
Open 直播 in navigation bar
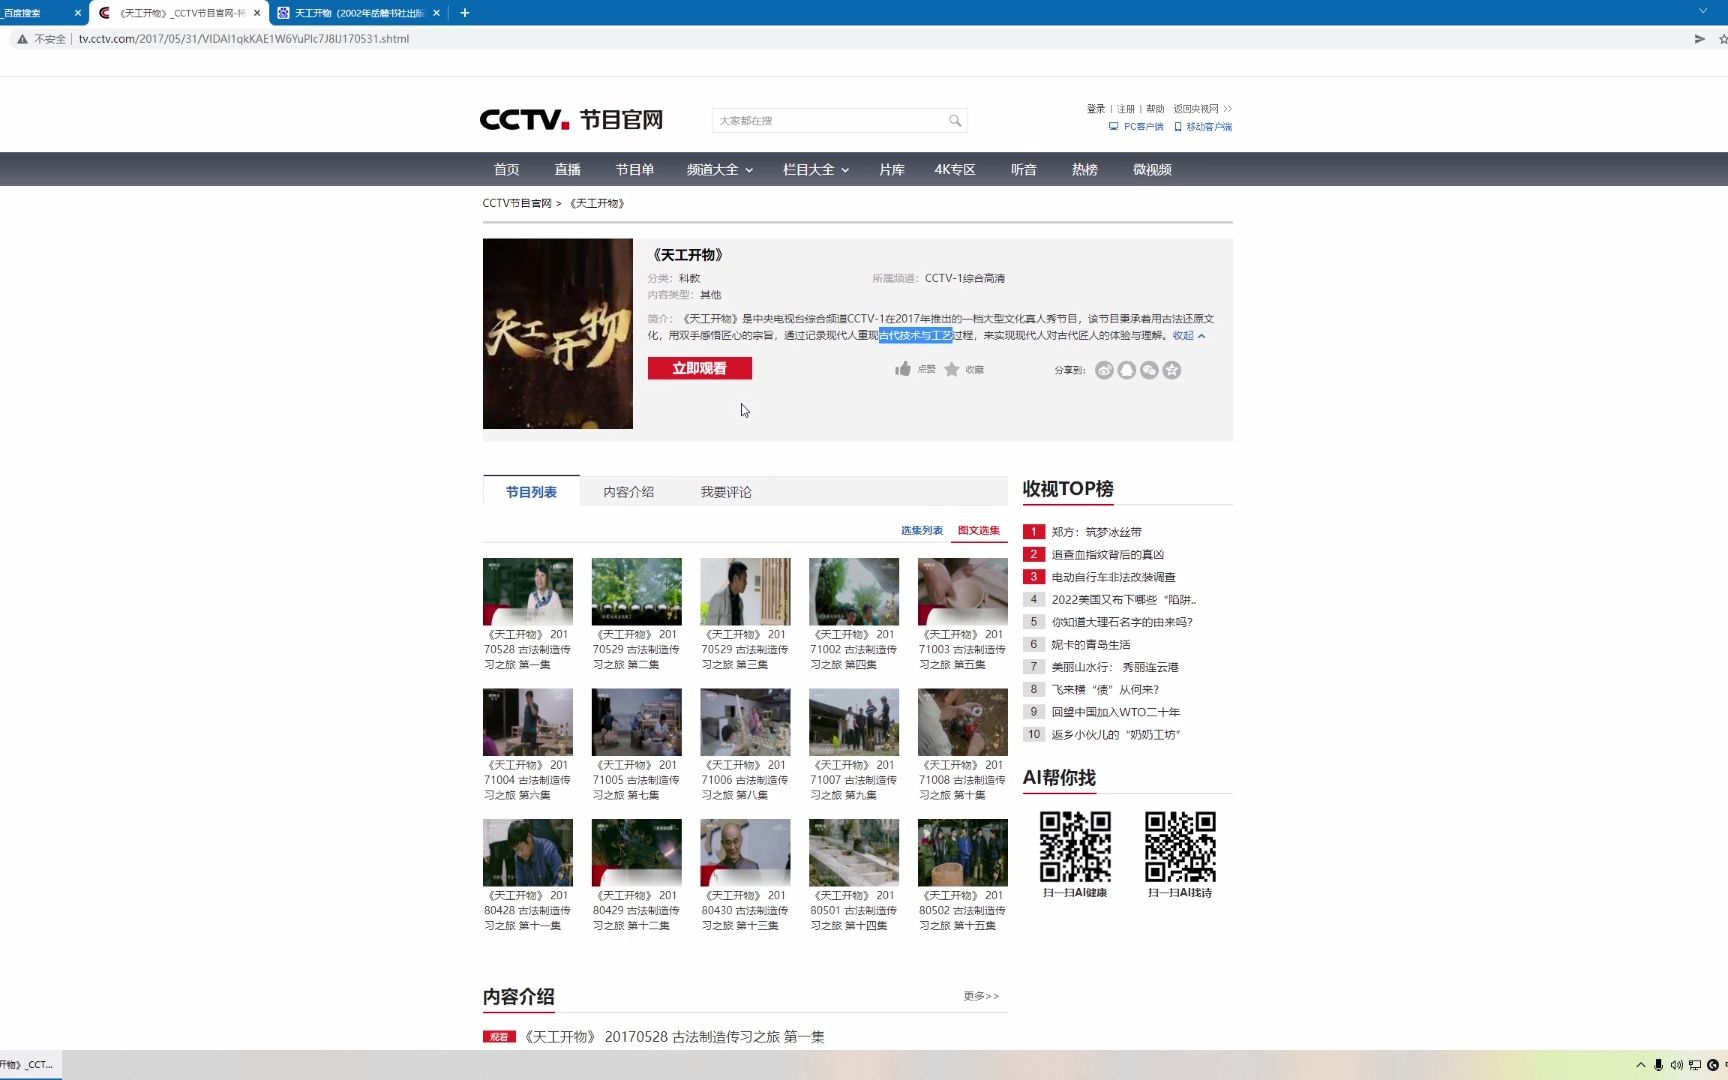[568, 170]
